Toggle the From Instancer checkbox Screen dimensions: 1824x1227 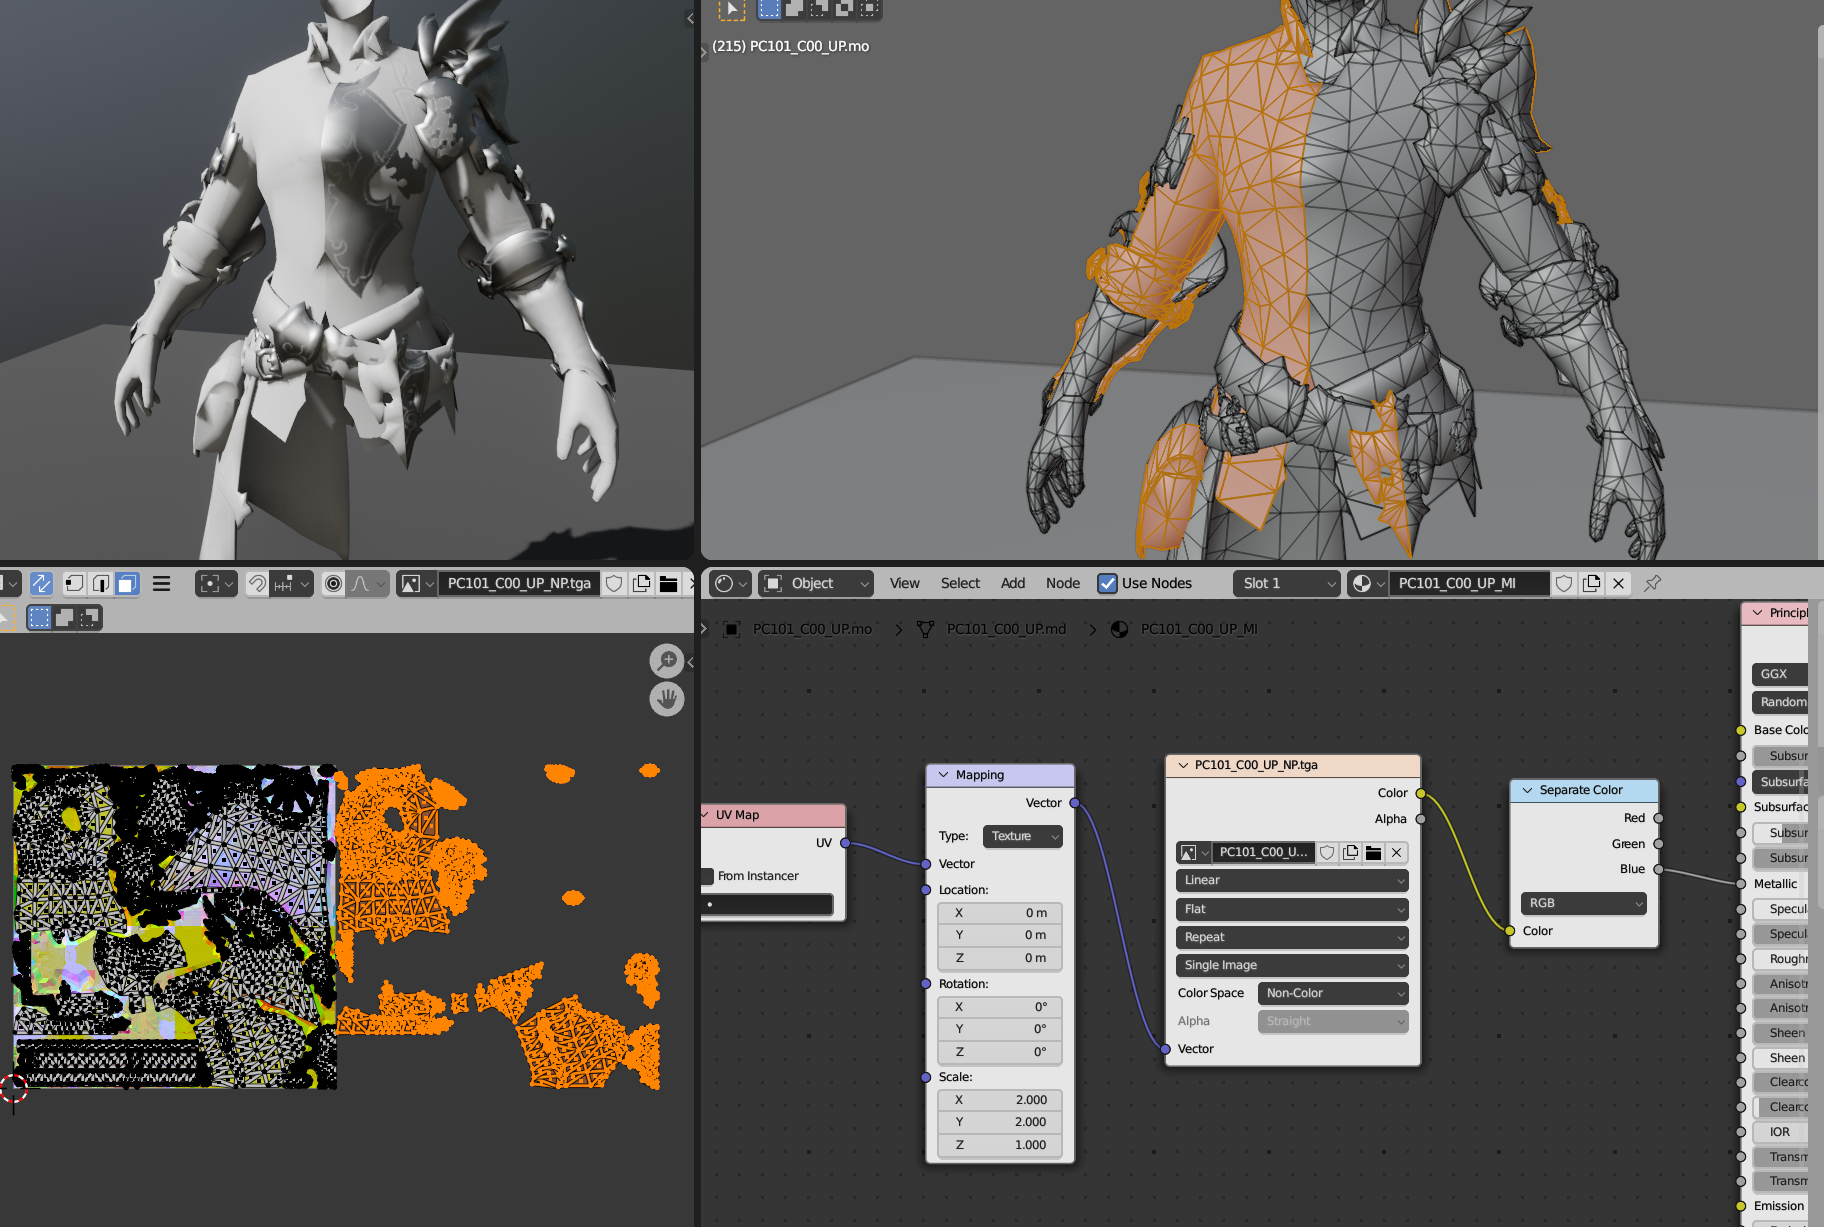coord(707,876)
